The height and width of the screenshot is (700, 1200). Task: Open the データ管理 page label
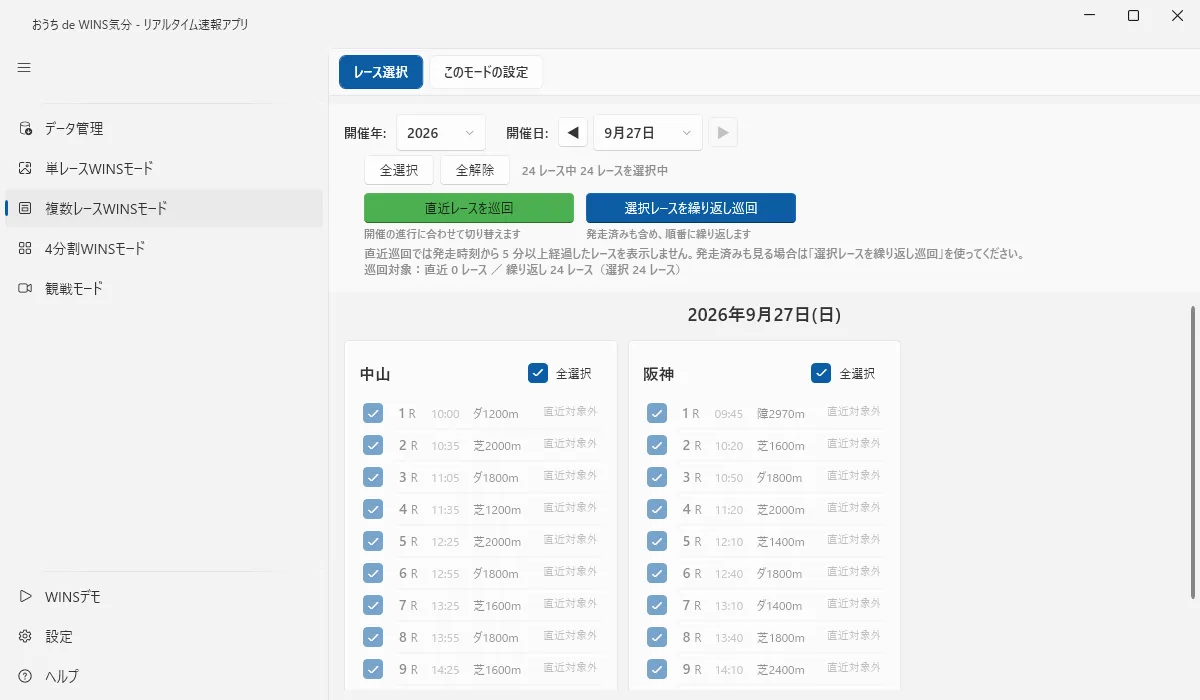coord(74,129)
